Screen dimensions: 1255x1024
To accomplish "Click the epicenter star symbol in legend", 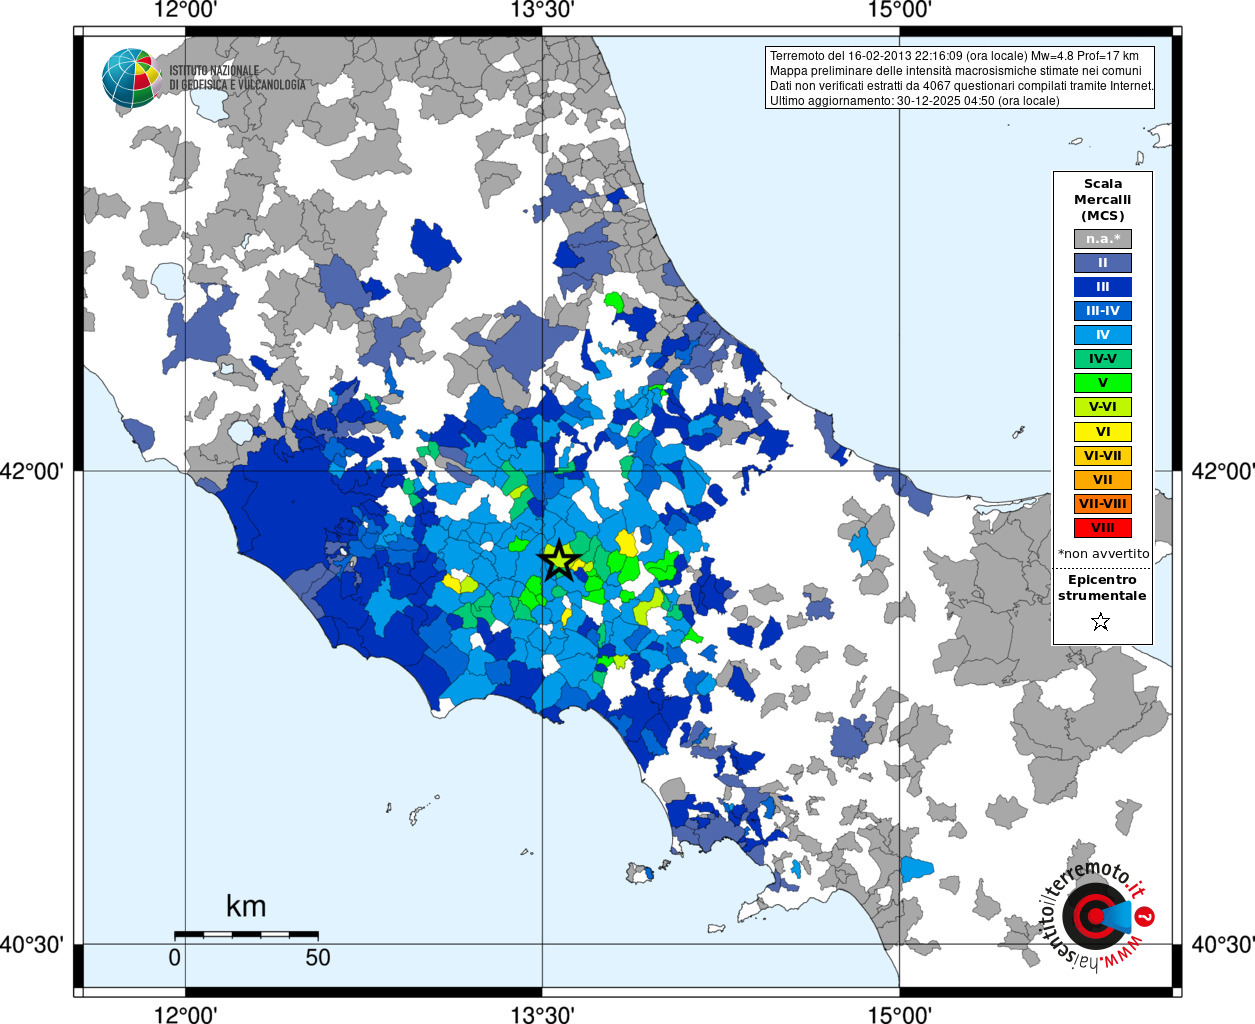I will coord(1101,622).
